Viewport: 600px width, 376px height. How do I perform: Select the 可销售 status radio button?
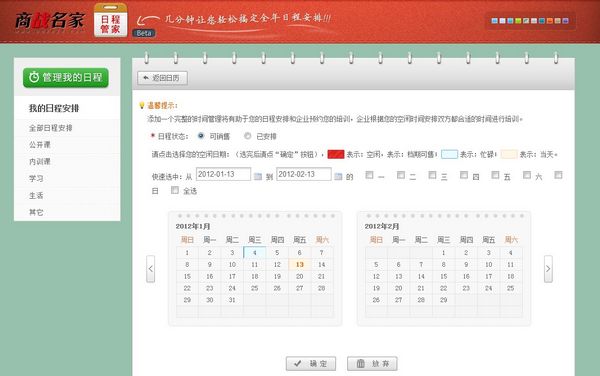(201, 135)
